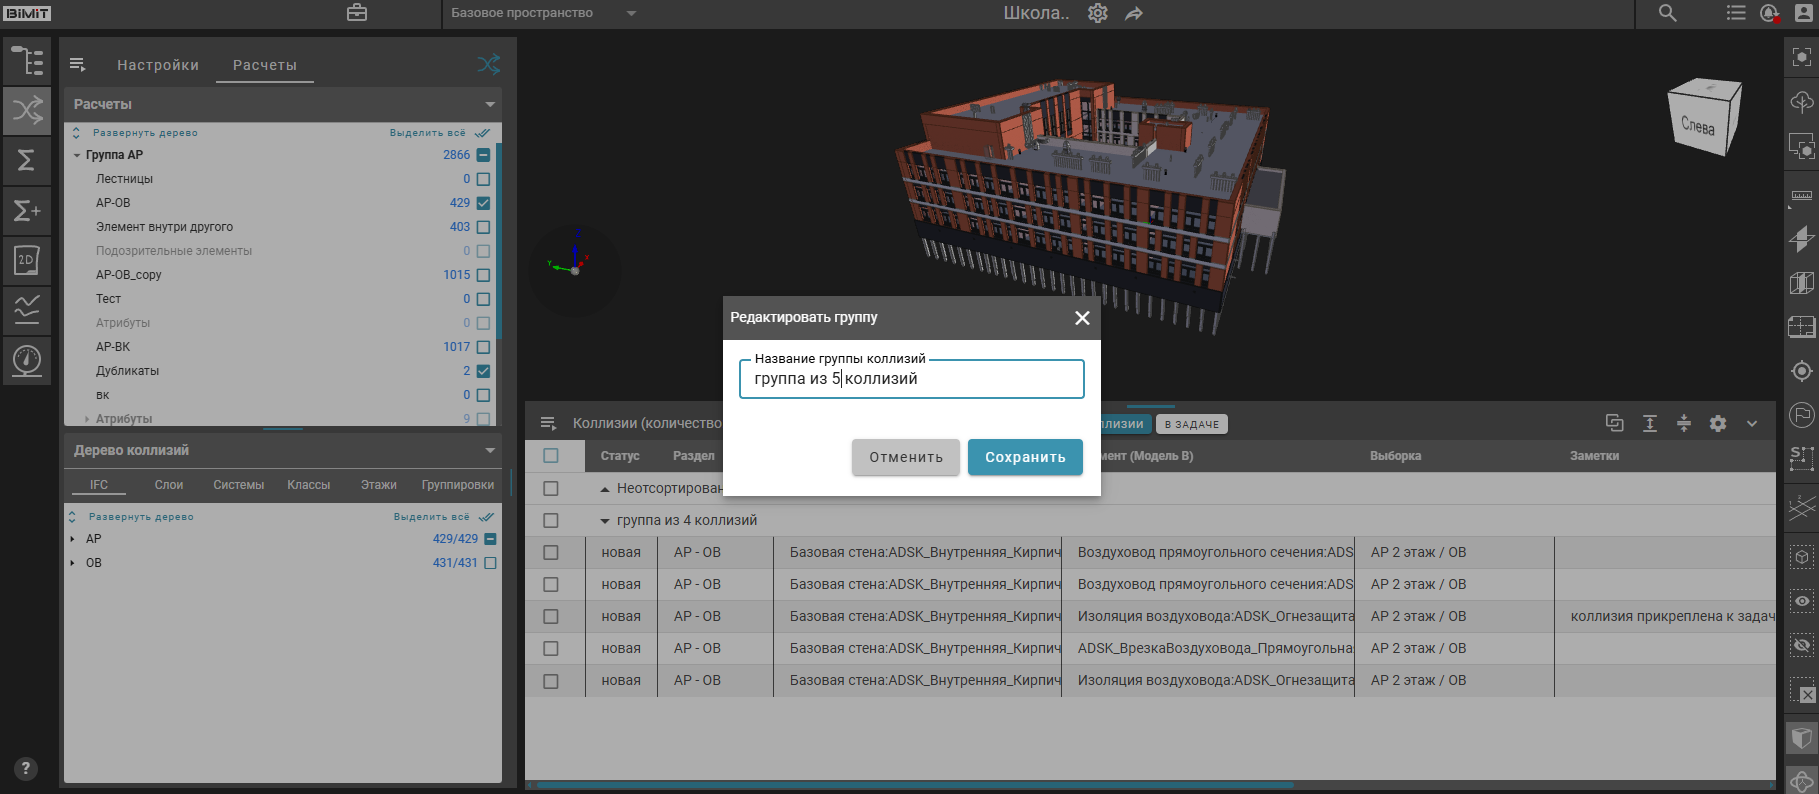Screen dimensions: 1819x794
Task: Click the search magnifier icon in top bar
Action: (x=1667, y=13)
